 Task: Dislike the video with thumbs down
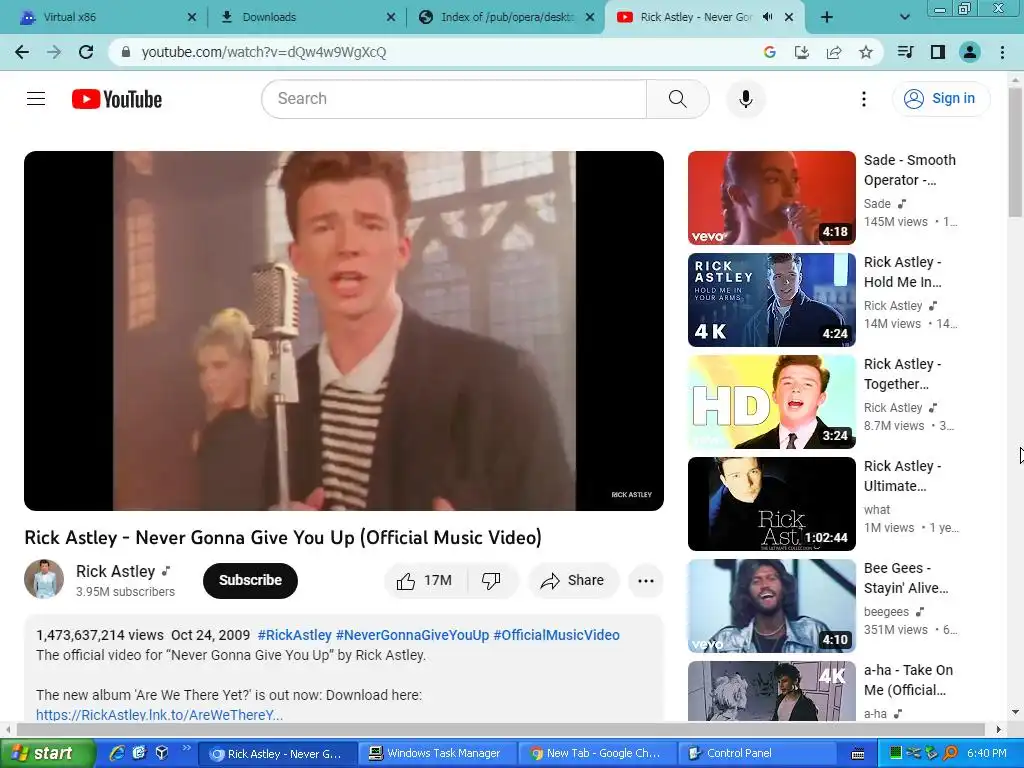click(492, 581)
